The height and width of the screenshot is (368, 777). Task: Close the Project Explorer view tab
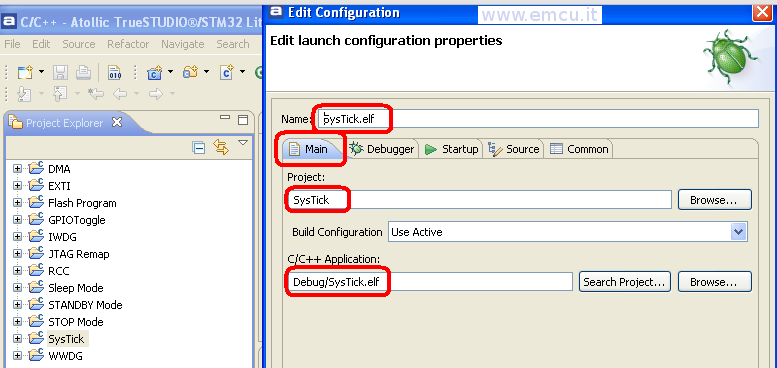[117, 122]
